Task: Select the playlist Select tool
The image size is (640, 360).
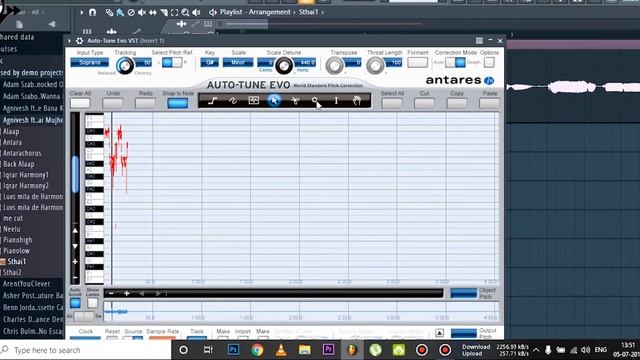Action: click(x=174, y=13)
